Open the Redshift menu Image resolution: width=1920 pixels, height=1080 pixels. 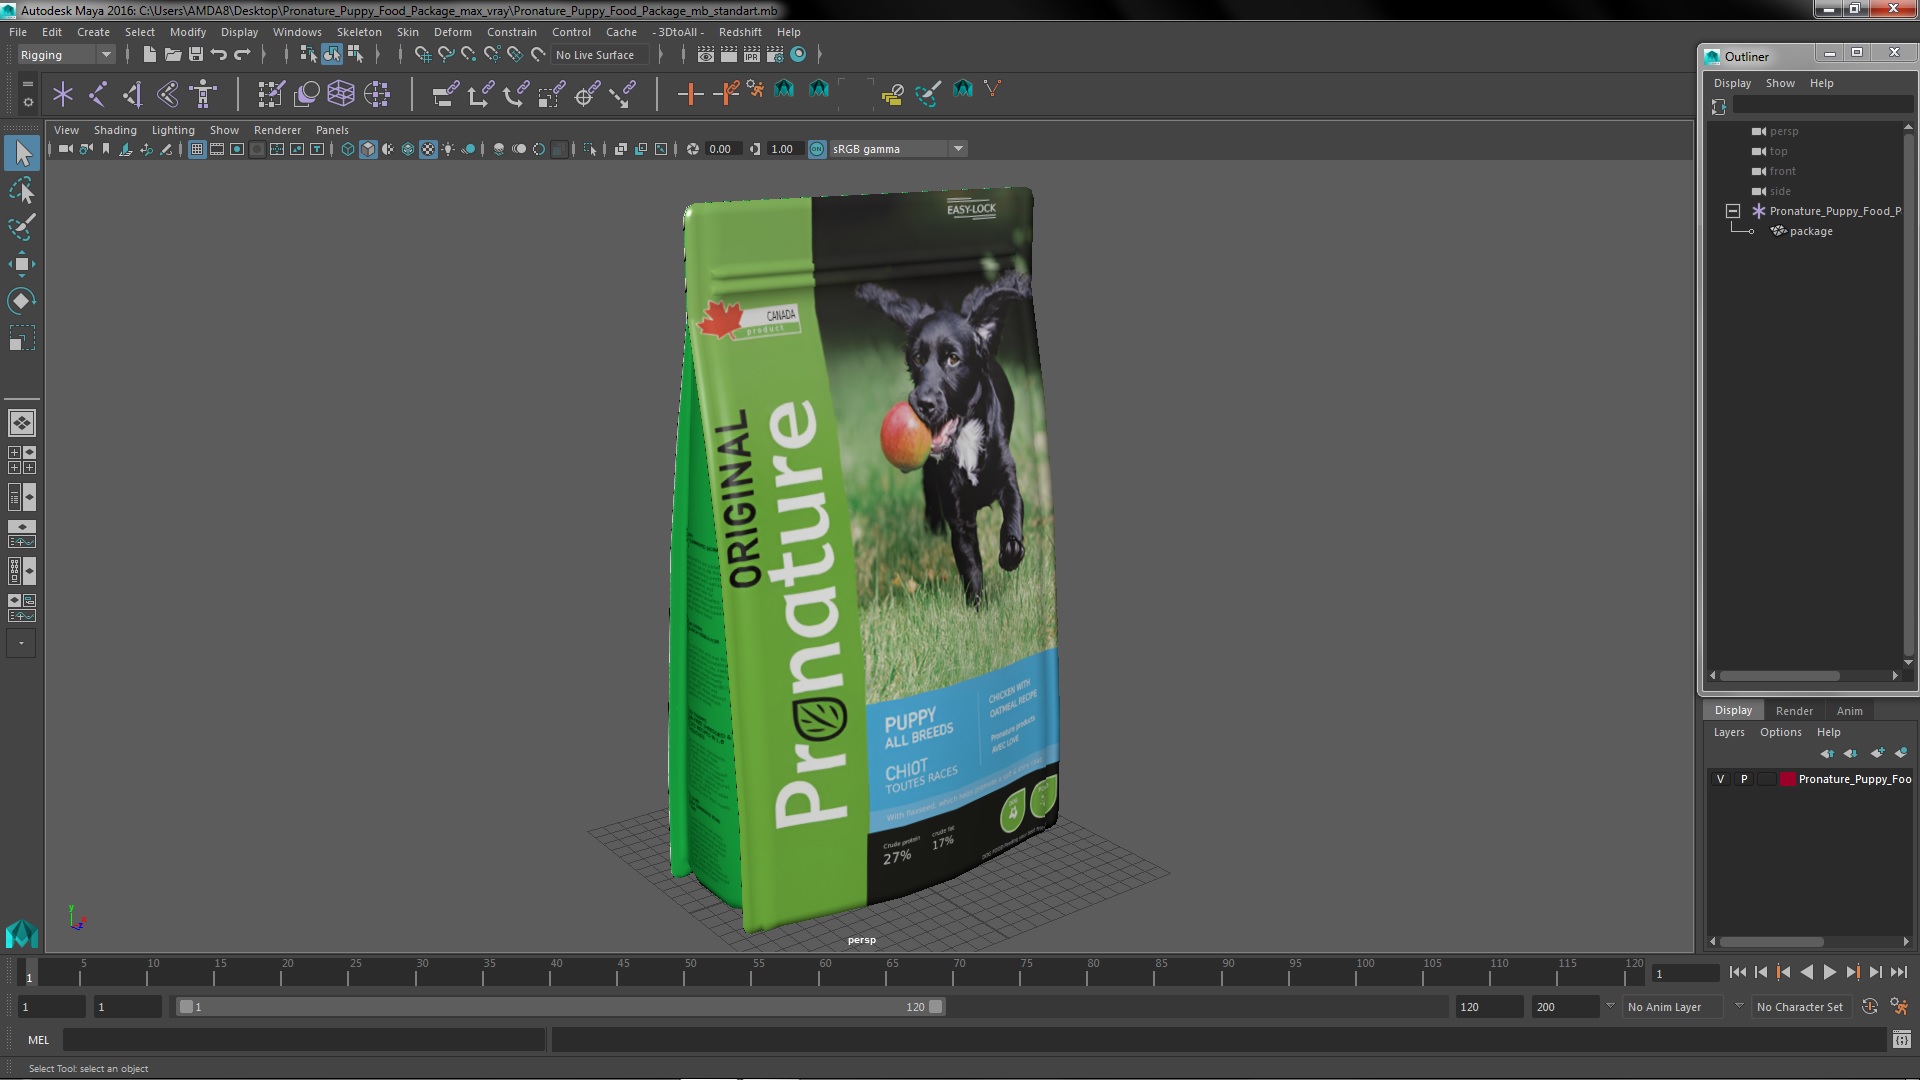point(740,32)
